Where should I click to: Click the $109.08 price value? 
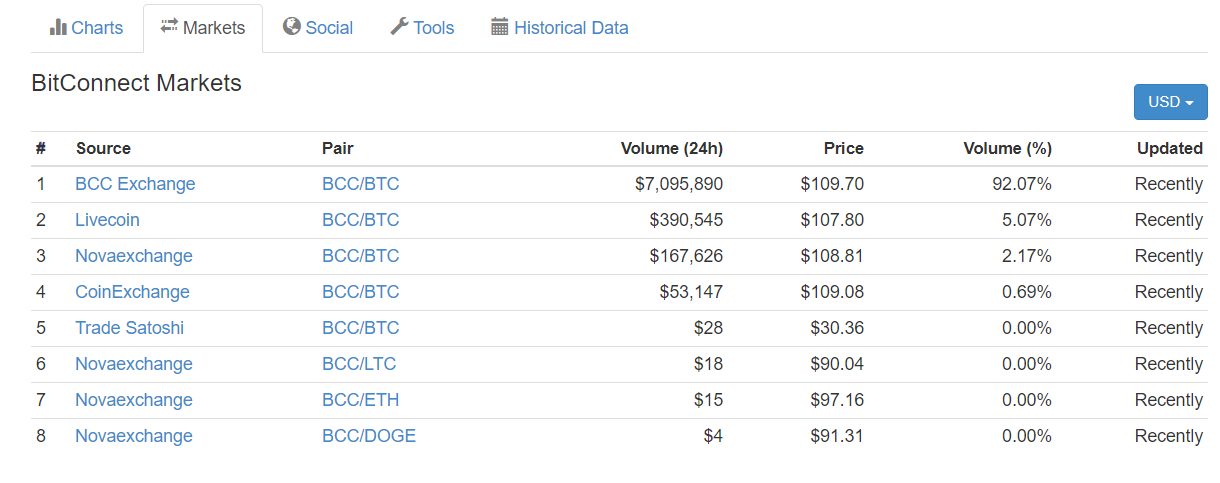[x=832, y=292]
